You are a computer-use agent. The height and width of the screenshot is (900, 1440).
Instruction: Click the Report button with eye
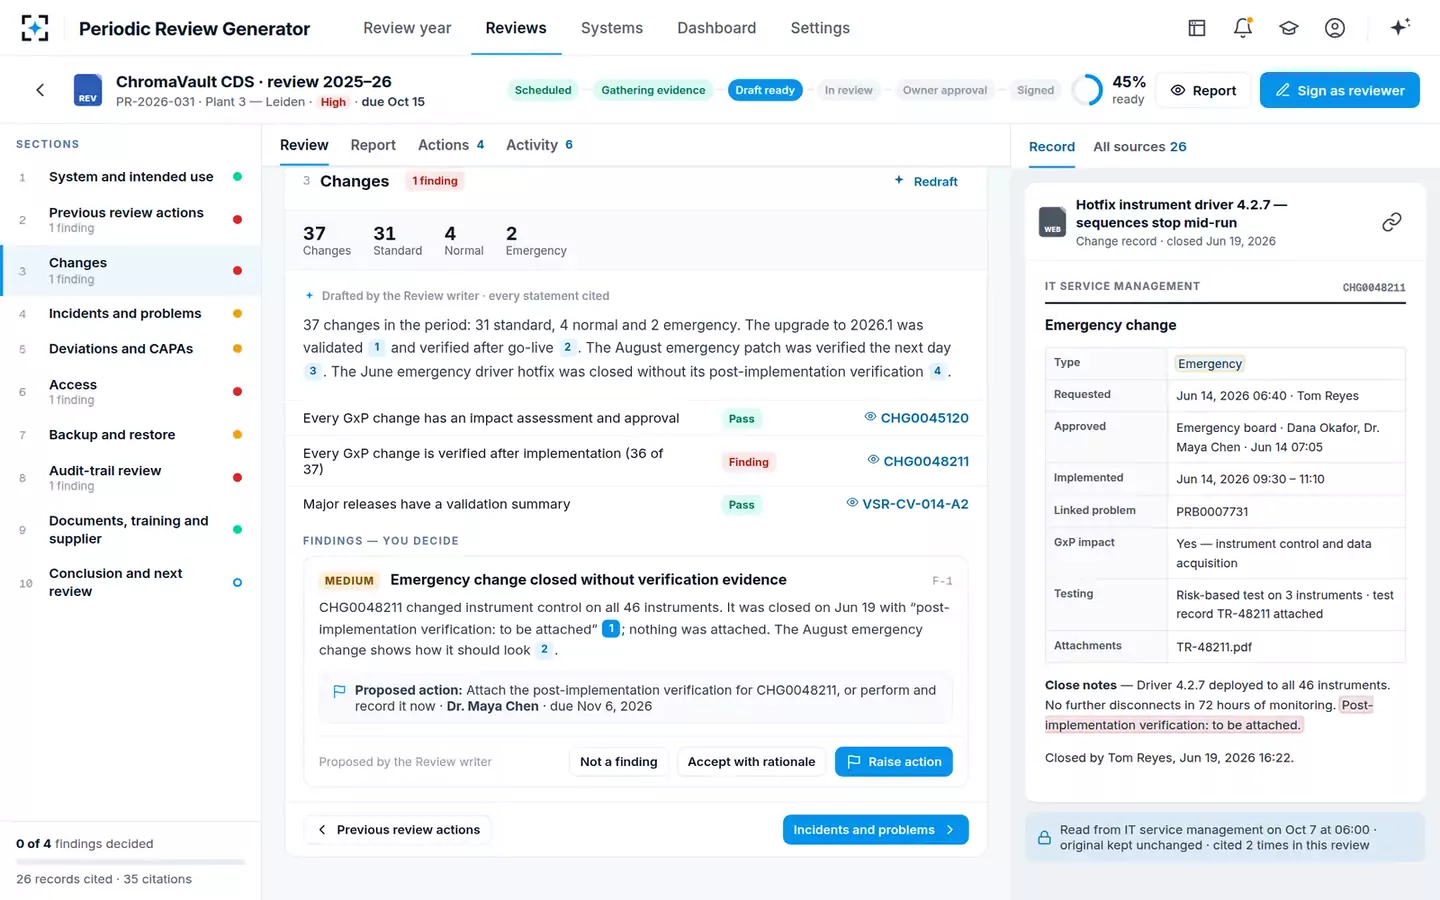(1203, 90)
